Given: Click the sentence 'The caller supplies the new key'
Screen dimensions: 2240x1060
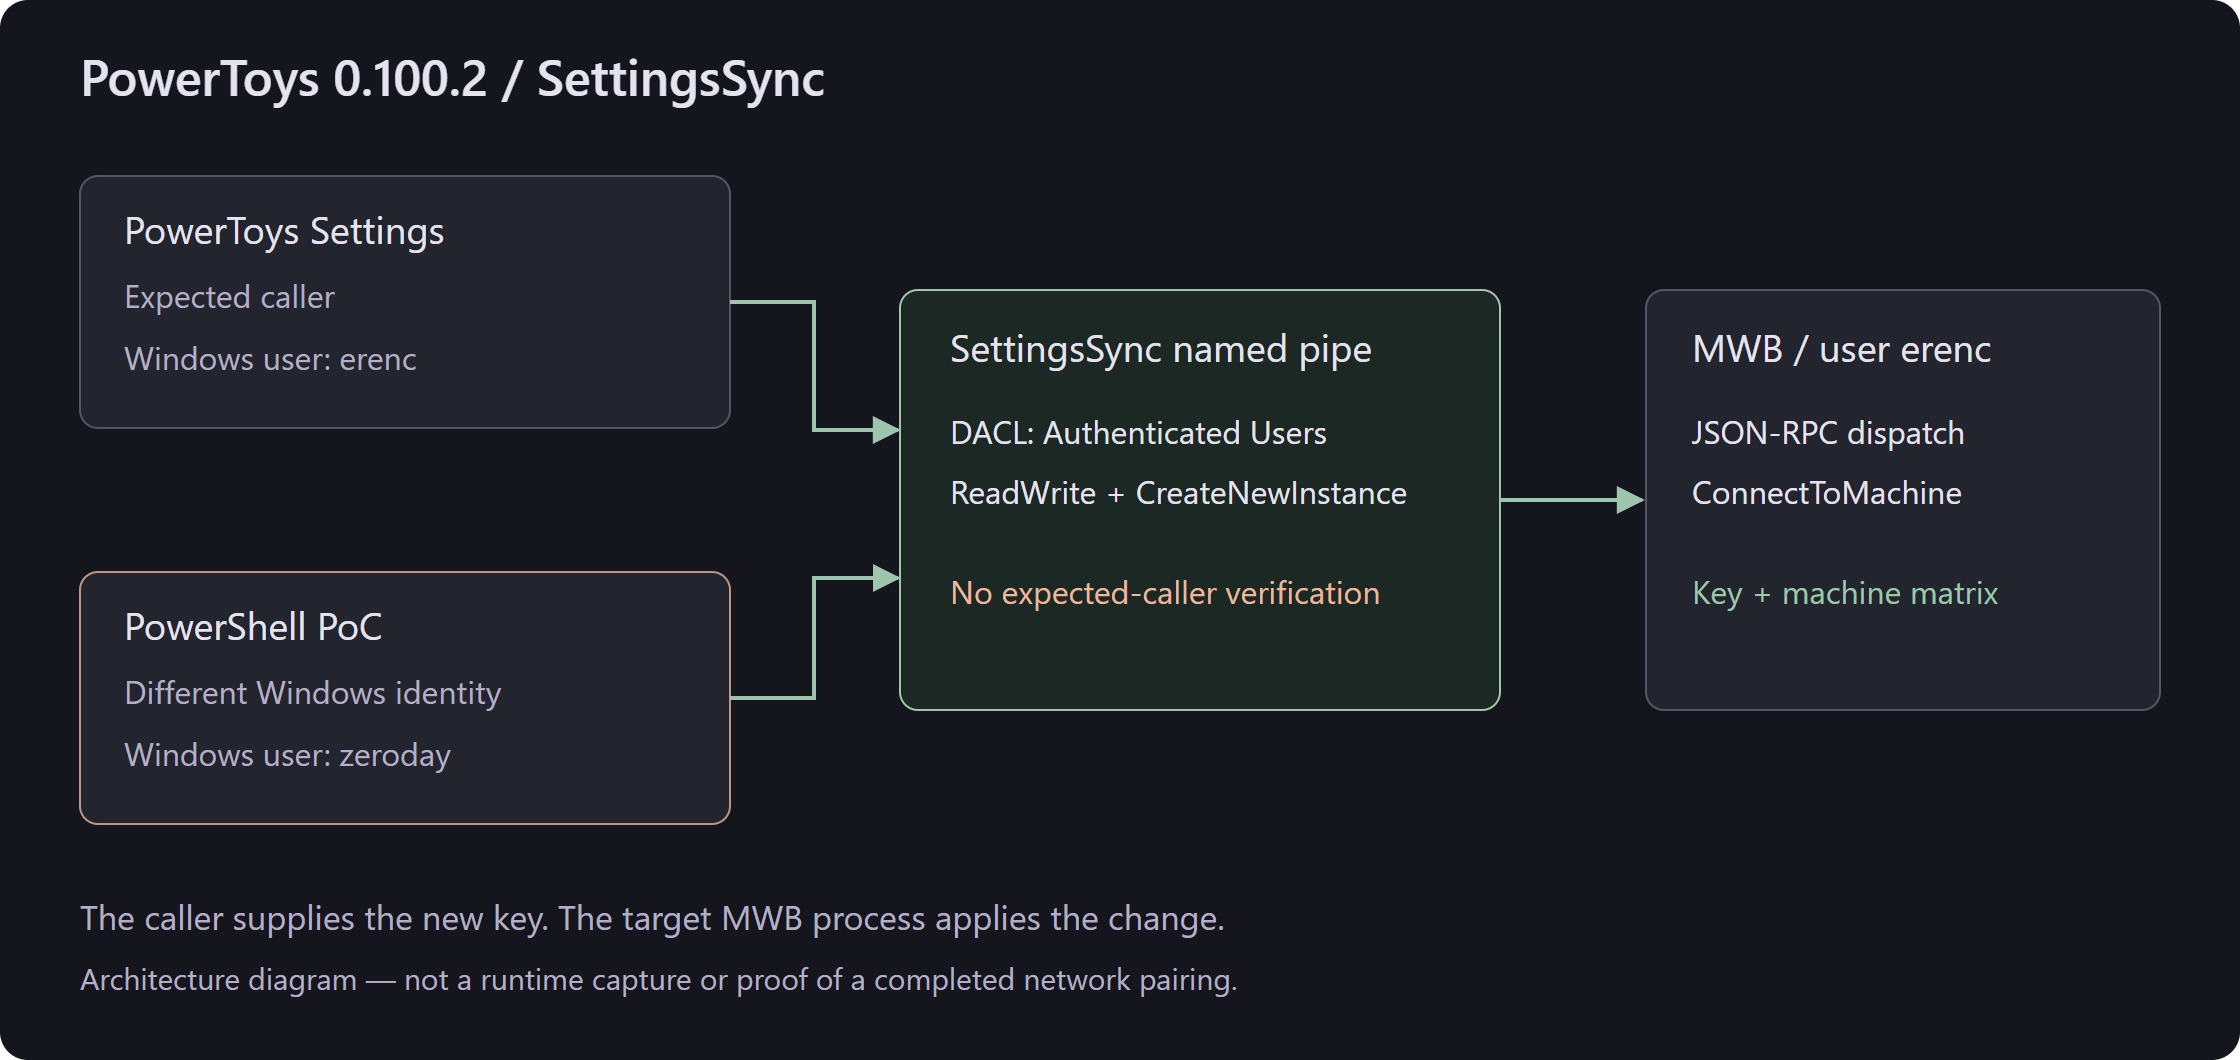Looking at the screenshot, I should 314,918.
